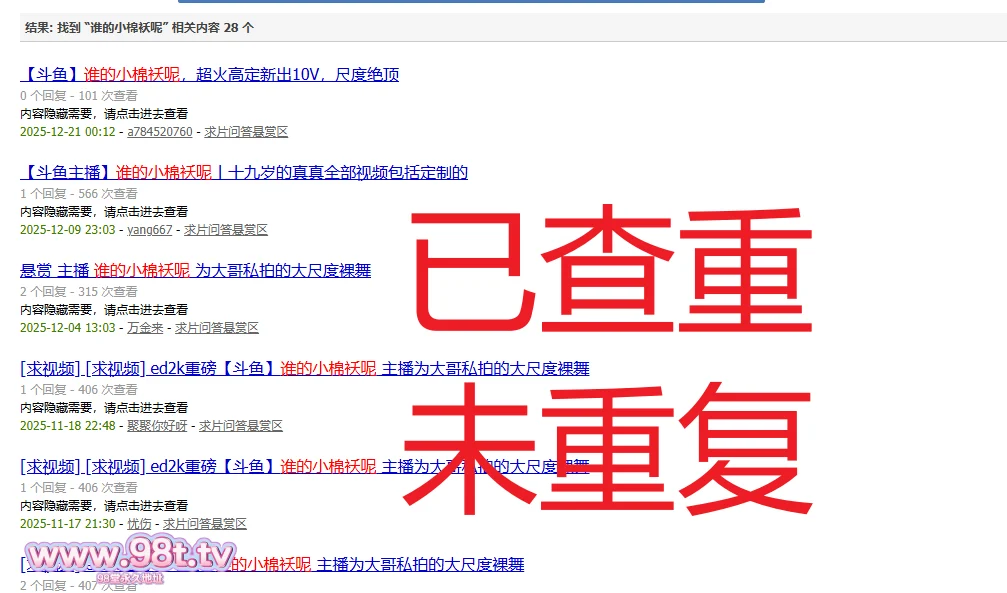Click the red keyword in the 【斗鱼主播】 result
Screen dimensions: 1007x593
tap(164, 173)
